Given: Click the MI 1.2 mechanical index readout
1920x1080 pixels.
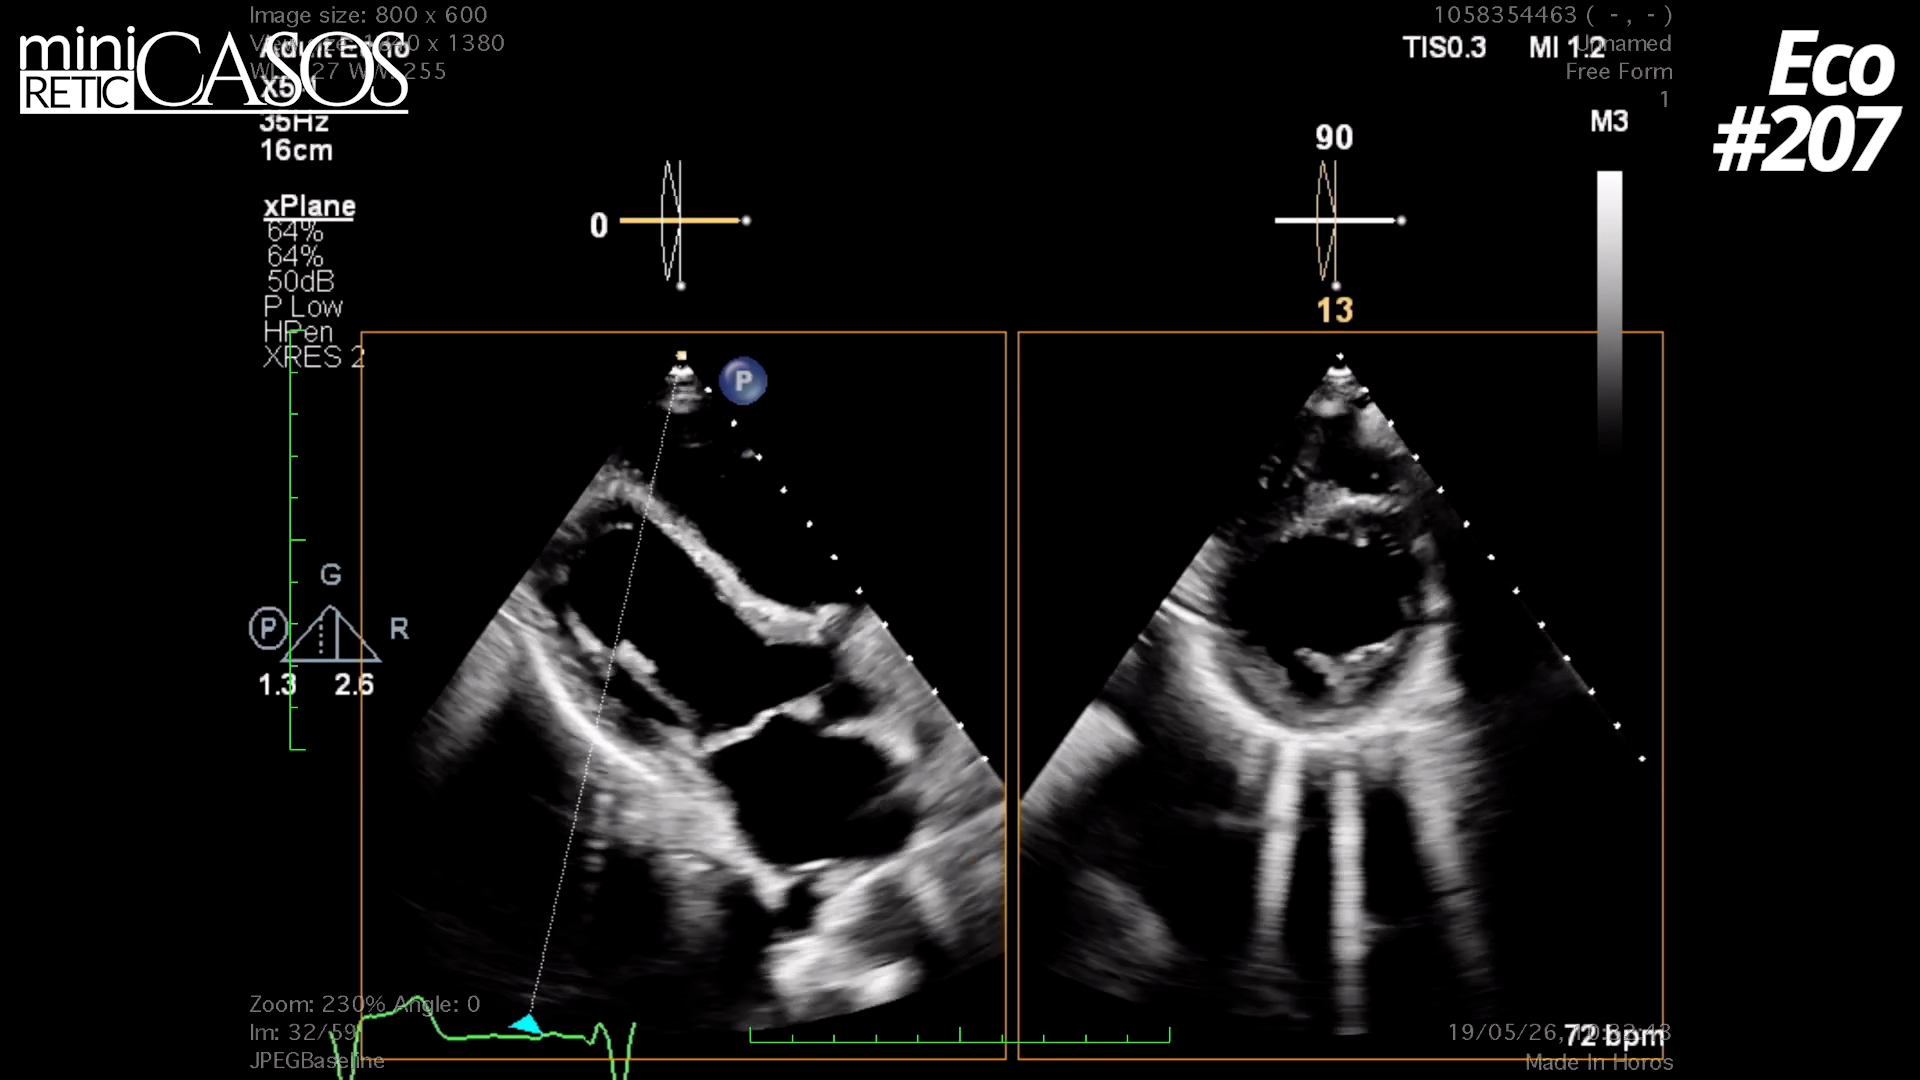Looking at the screenshot, I should coord(1567,47).
